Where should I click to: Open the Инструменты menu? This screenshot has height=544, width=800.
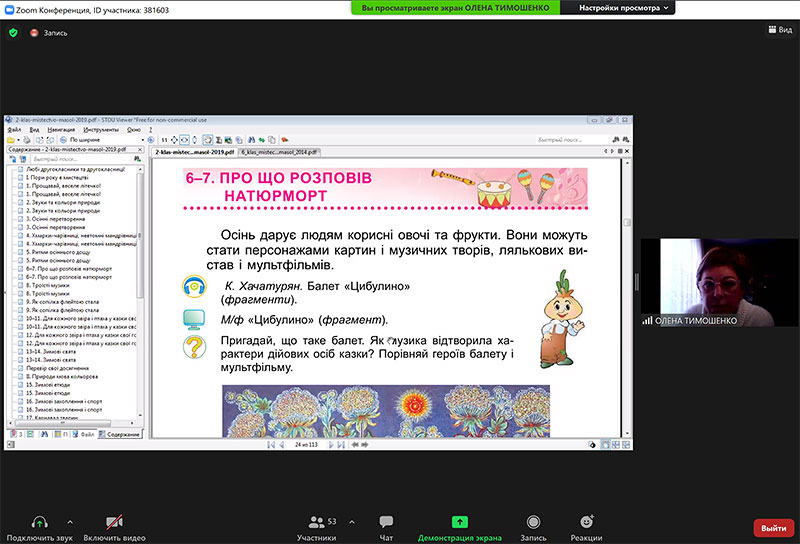101,130
